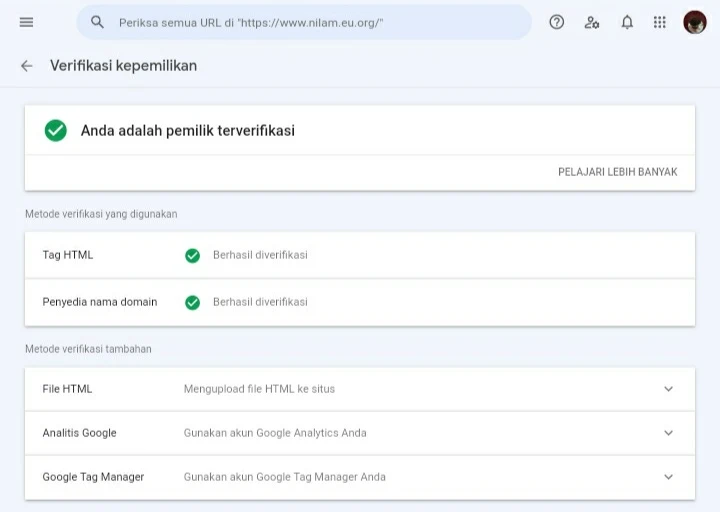Viewport: 720px width, 512px height.
Task: Expand the Analitis Google method
Action: (668, 433)
